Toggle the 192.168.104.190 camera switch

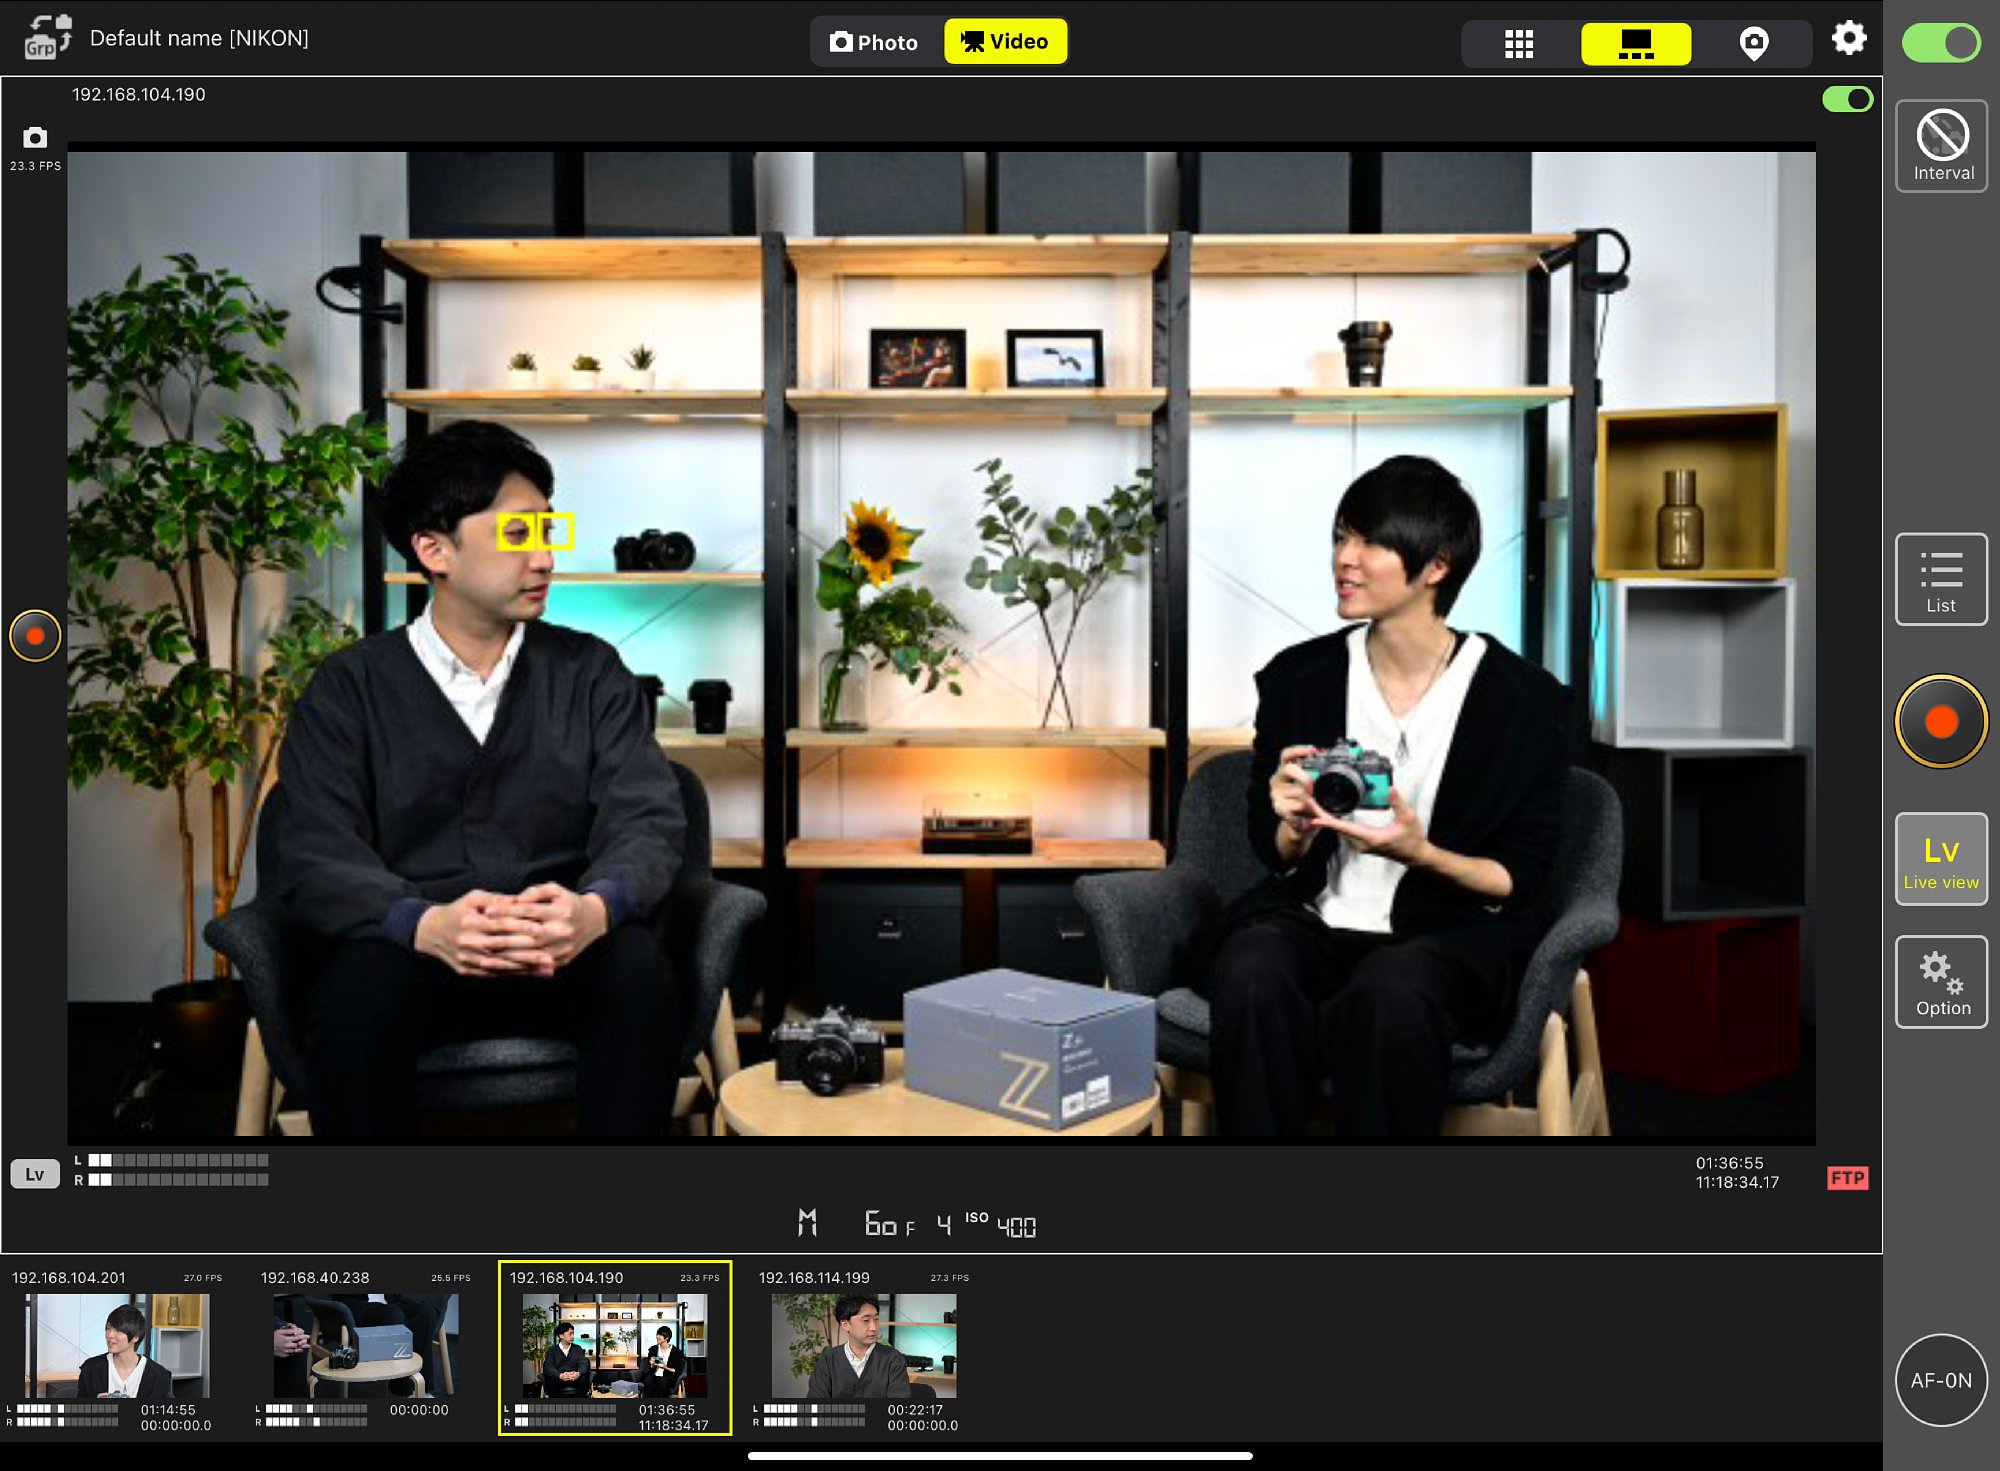pyautogui.click(x=1847, y=99)
